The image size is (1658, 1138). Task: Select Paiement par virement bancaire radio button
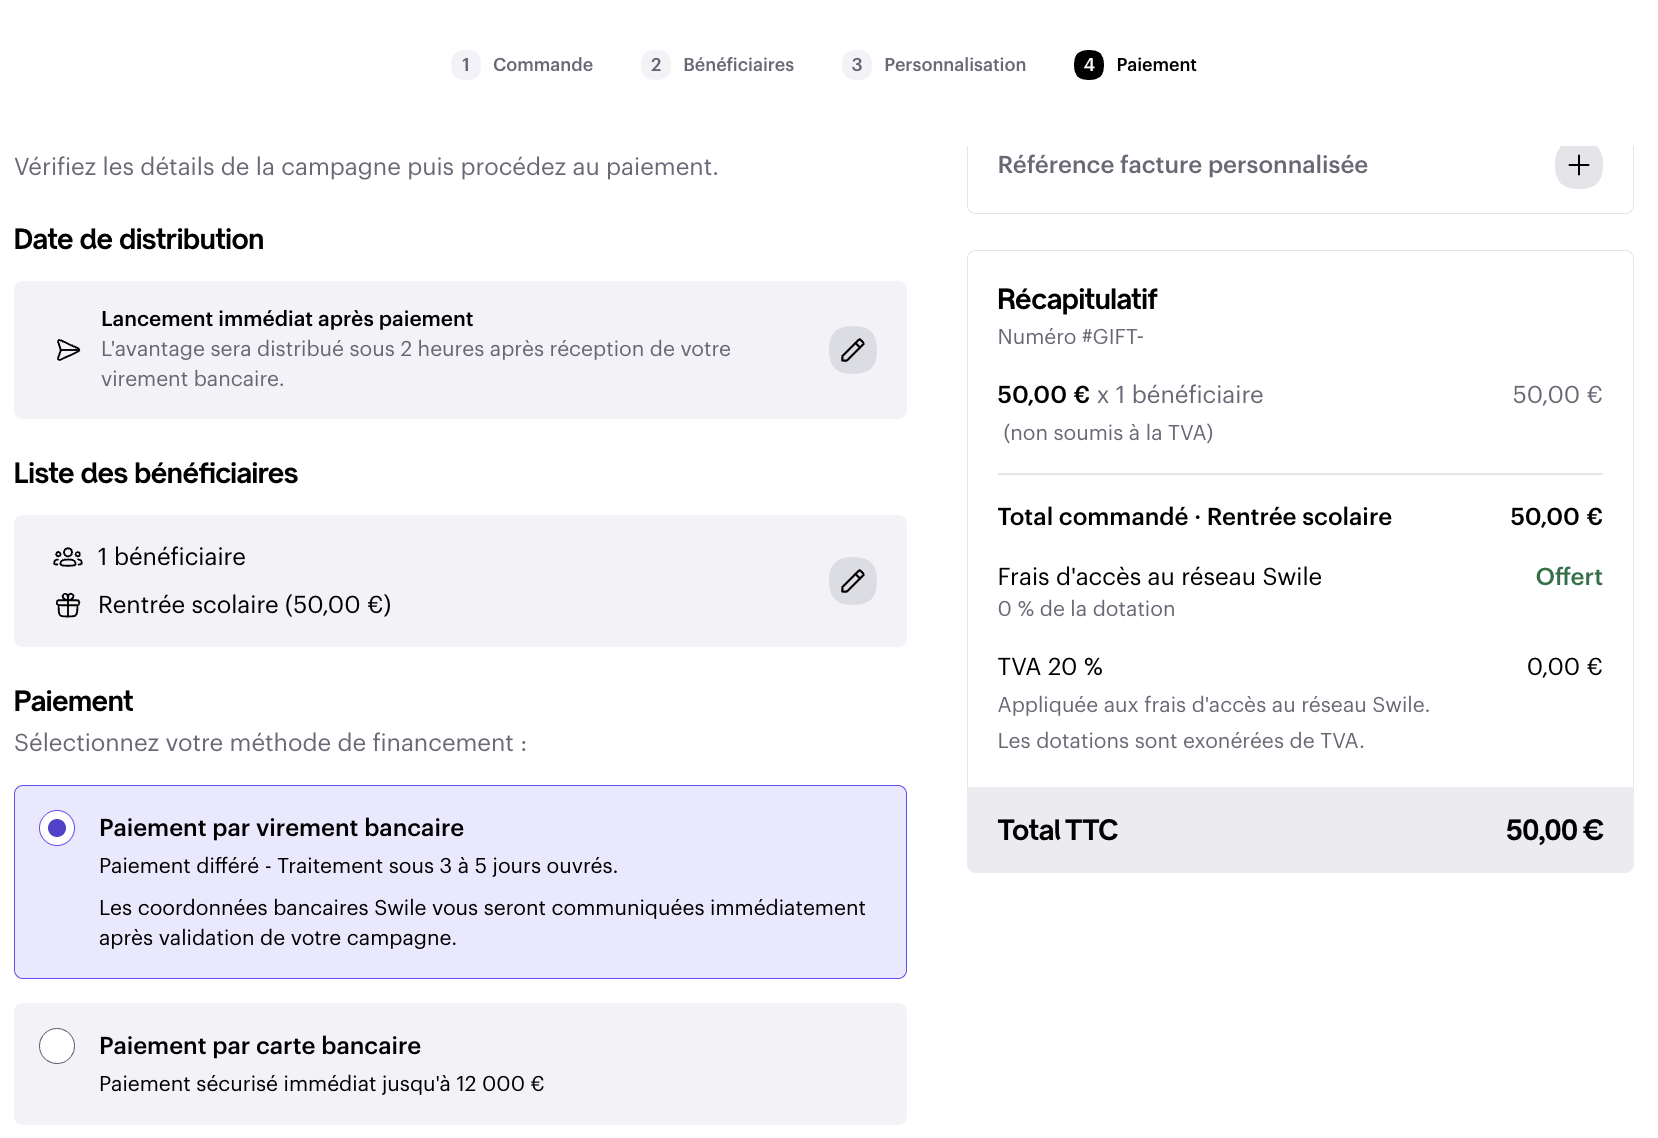[57, 828]
